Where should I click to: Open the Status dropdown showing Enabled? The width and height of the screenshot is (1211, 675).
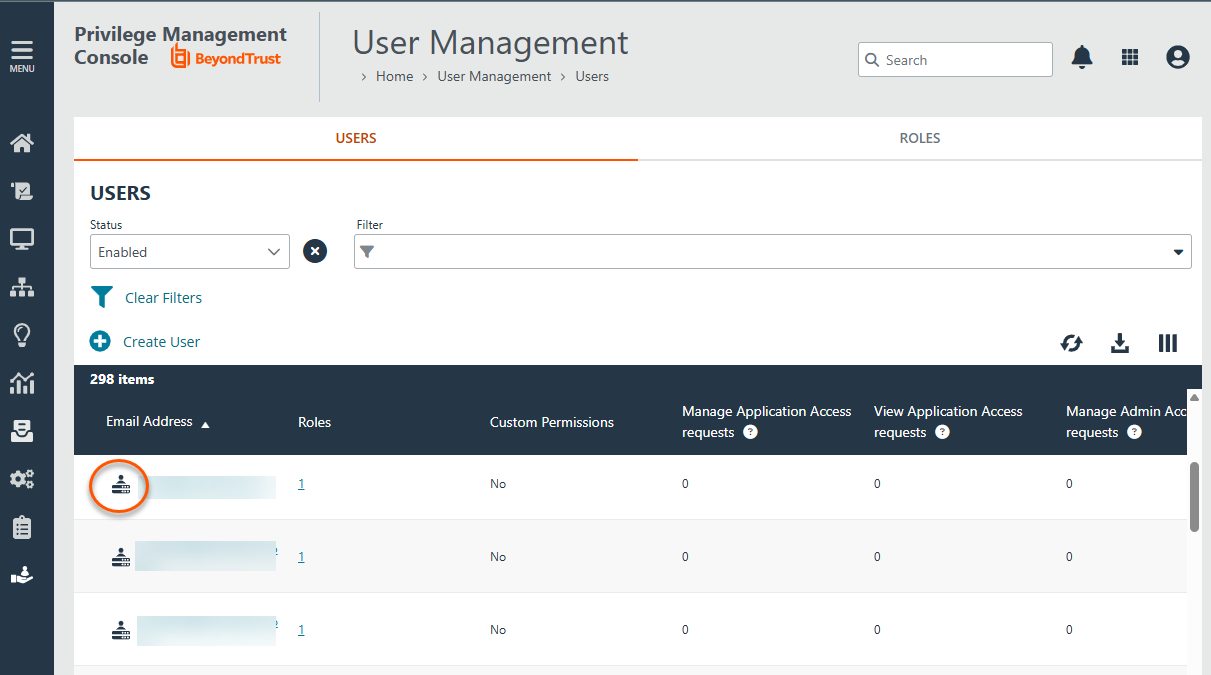coord(190,252)
